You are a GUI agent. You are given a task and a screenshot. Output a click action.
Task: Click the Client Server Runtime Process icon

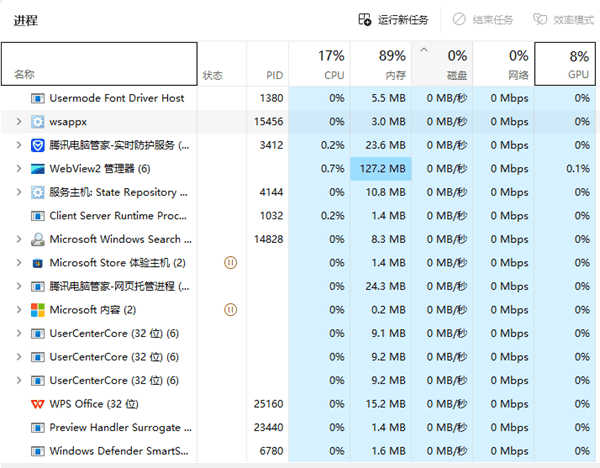tap(38, 216)
